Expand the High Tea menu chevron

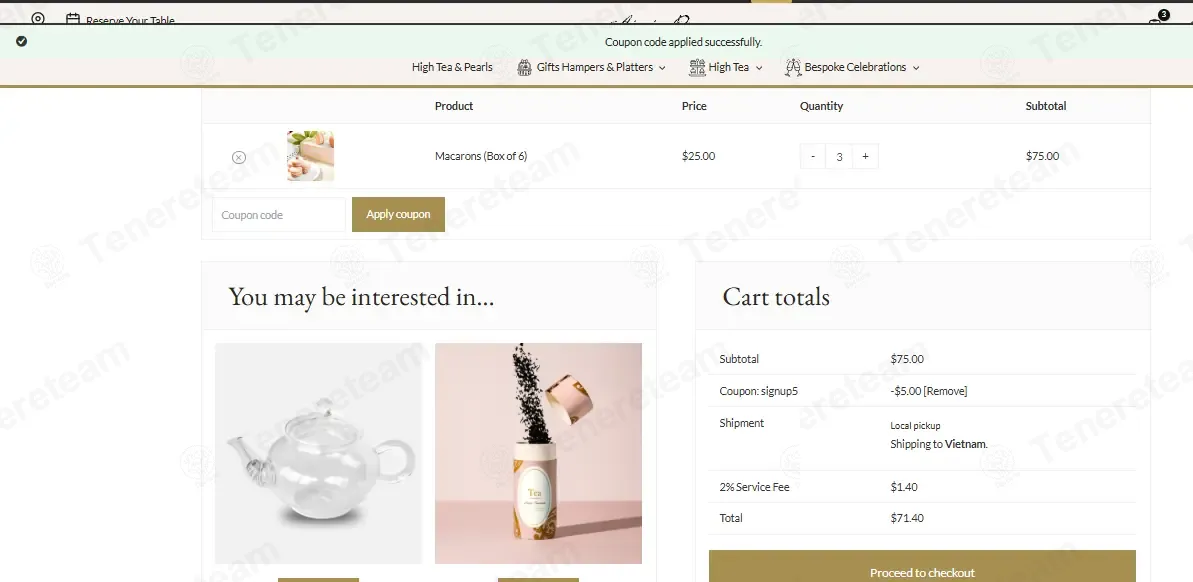(759, 68)
